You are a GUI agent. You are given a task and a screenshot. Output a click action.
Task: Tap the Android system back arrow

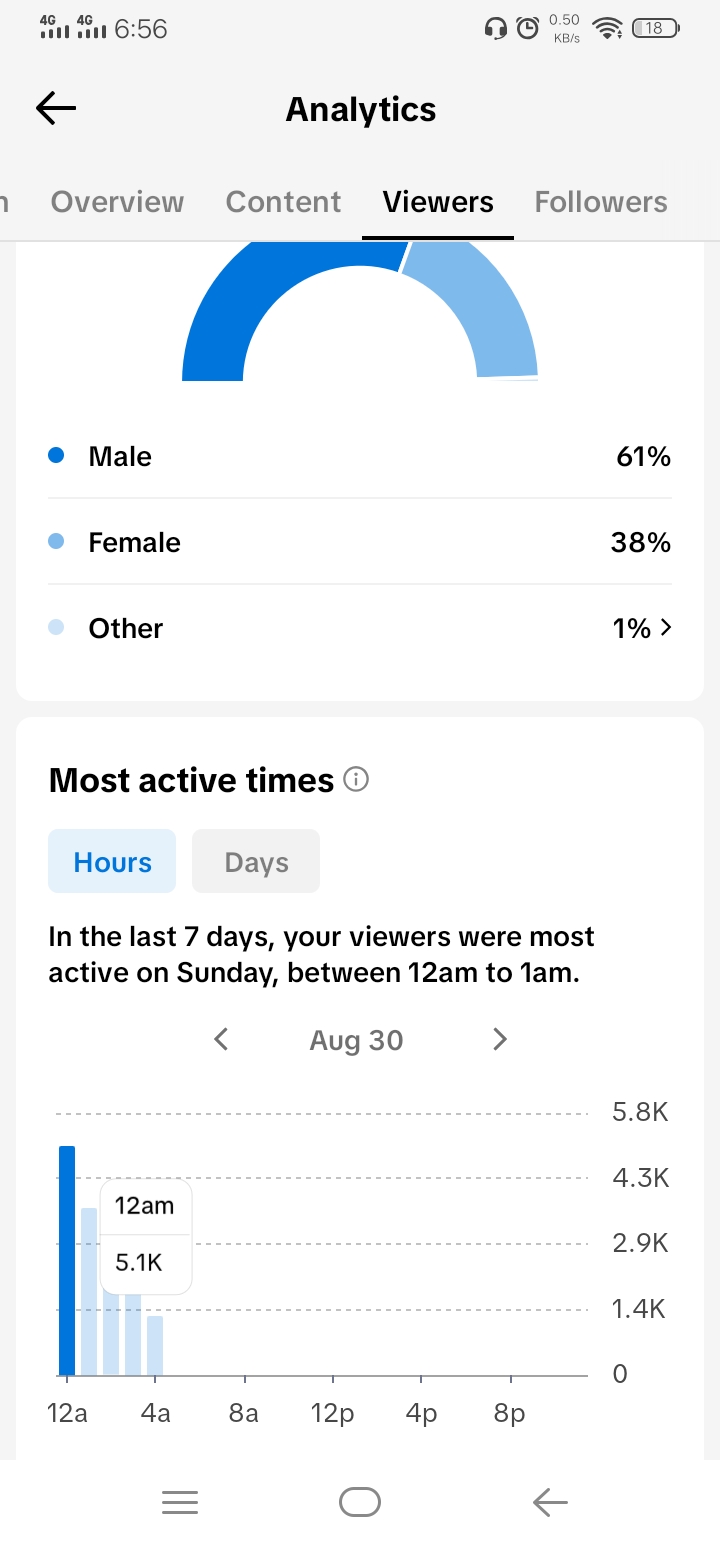(550, 1501)
